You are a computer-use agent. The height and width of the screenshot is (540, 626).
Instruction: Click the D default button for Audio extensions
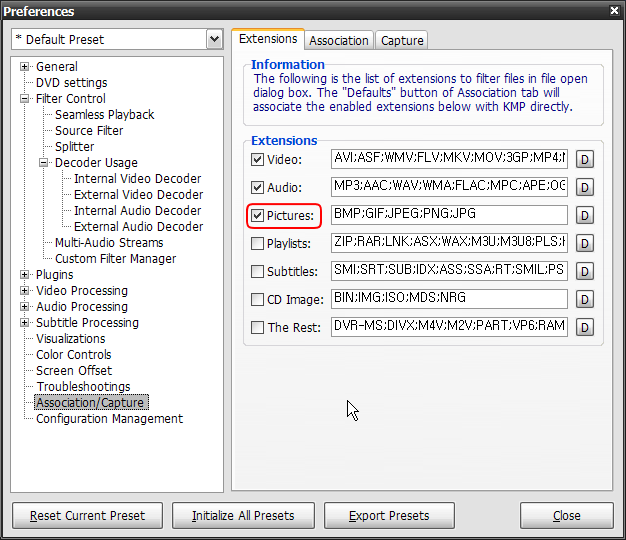point(585,187)
